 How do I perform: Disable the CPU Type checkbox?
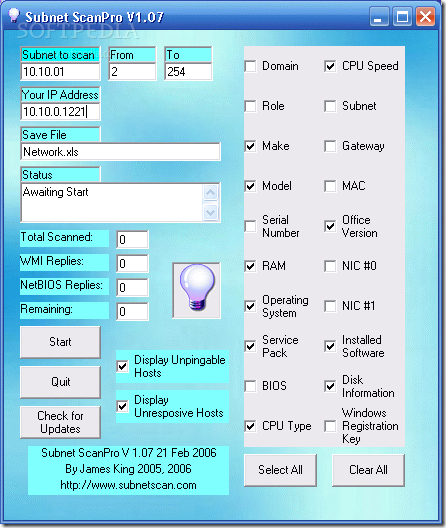click(x=251, y=426)
